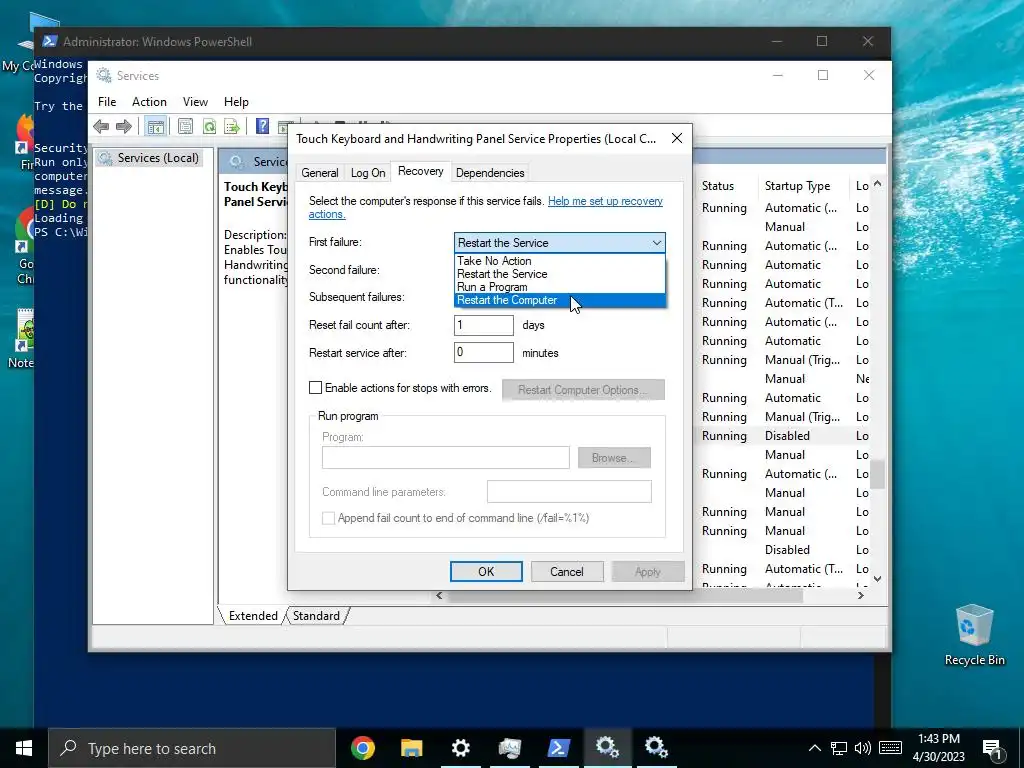Click the Back arrow in Services toolbar
This screenshot has height=768, width=1024.
(x=101, y=126)
